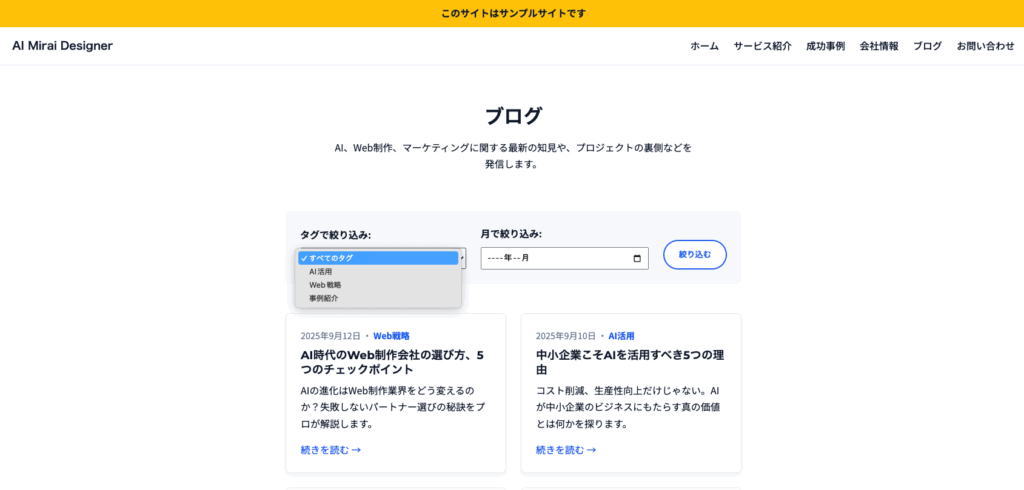Click 続きを読む on the 中小企業 article
Image resolution: width=1024 pixels, height=490 pixels.
[565, 450]
